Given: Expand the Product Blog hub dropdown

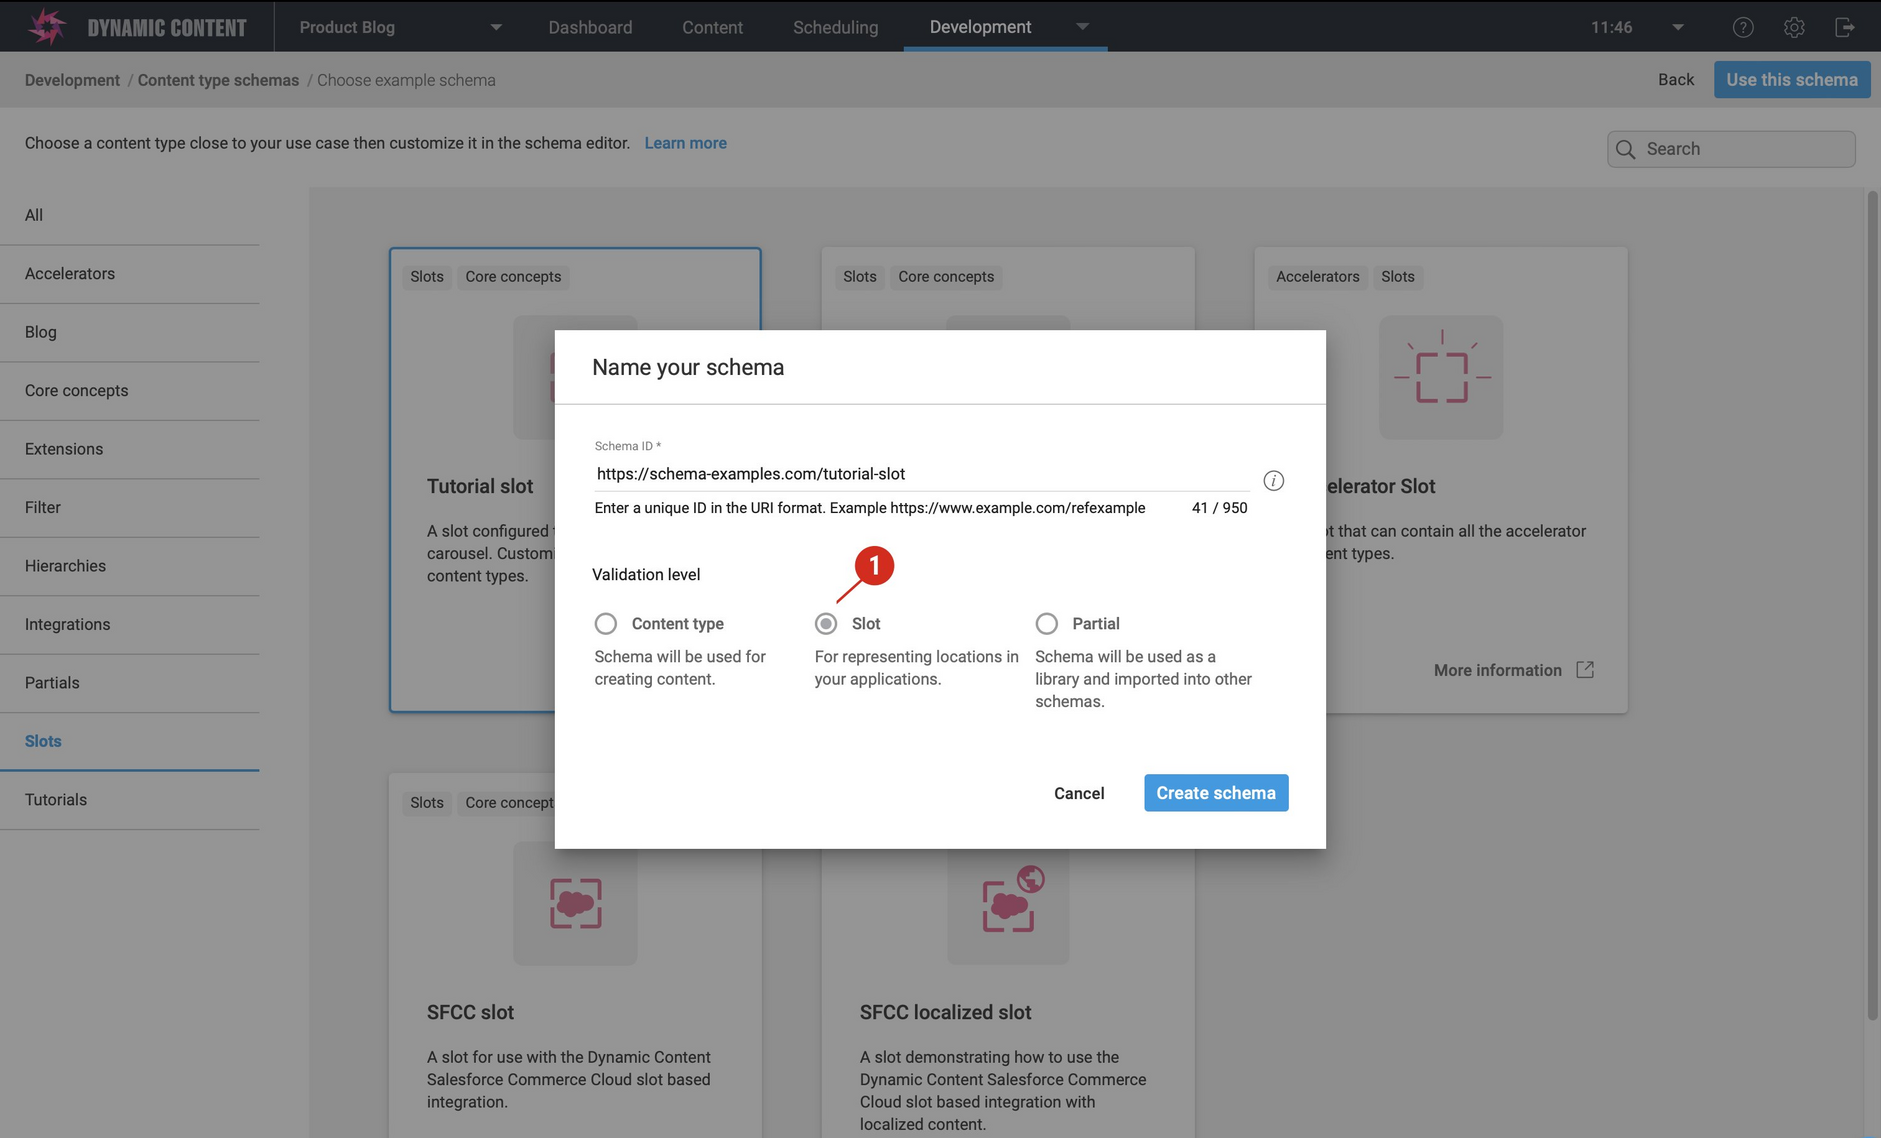Looking at the screenshot, I should click(x=496, y=27).
